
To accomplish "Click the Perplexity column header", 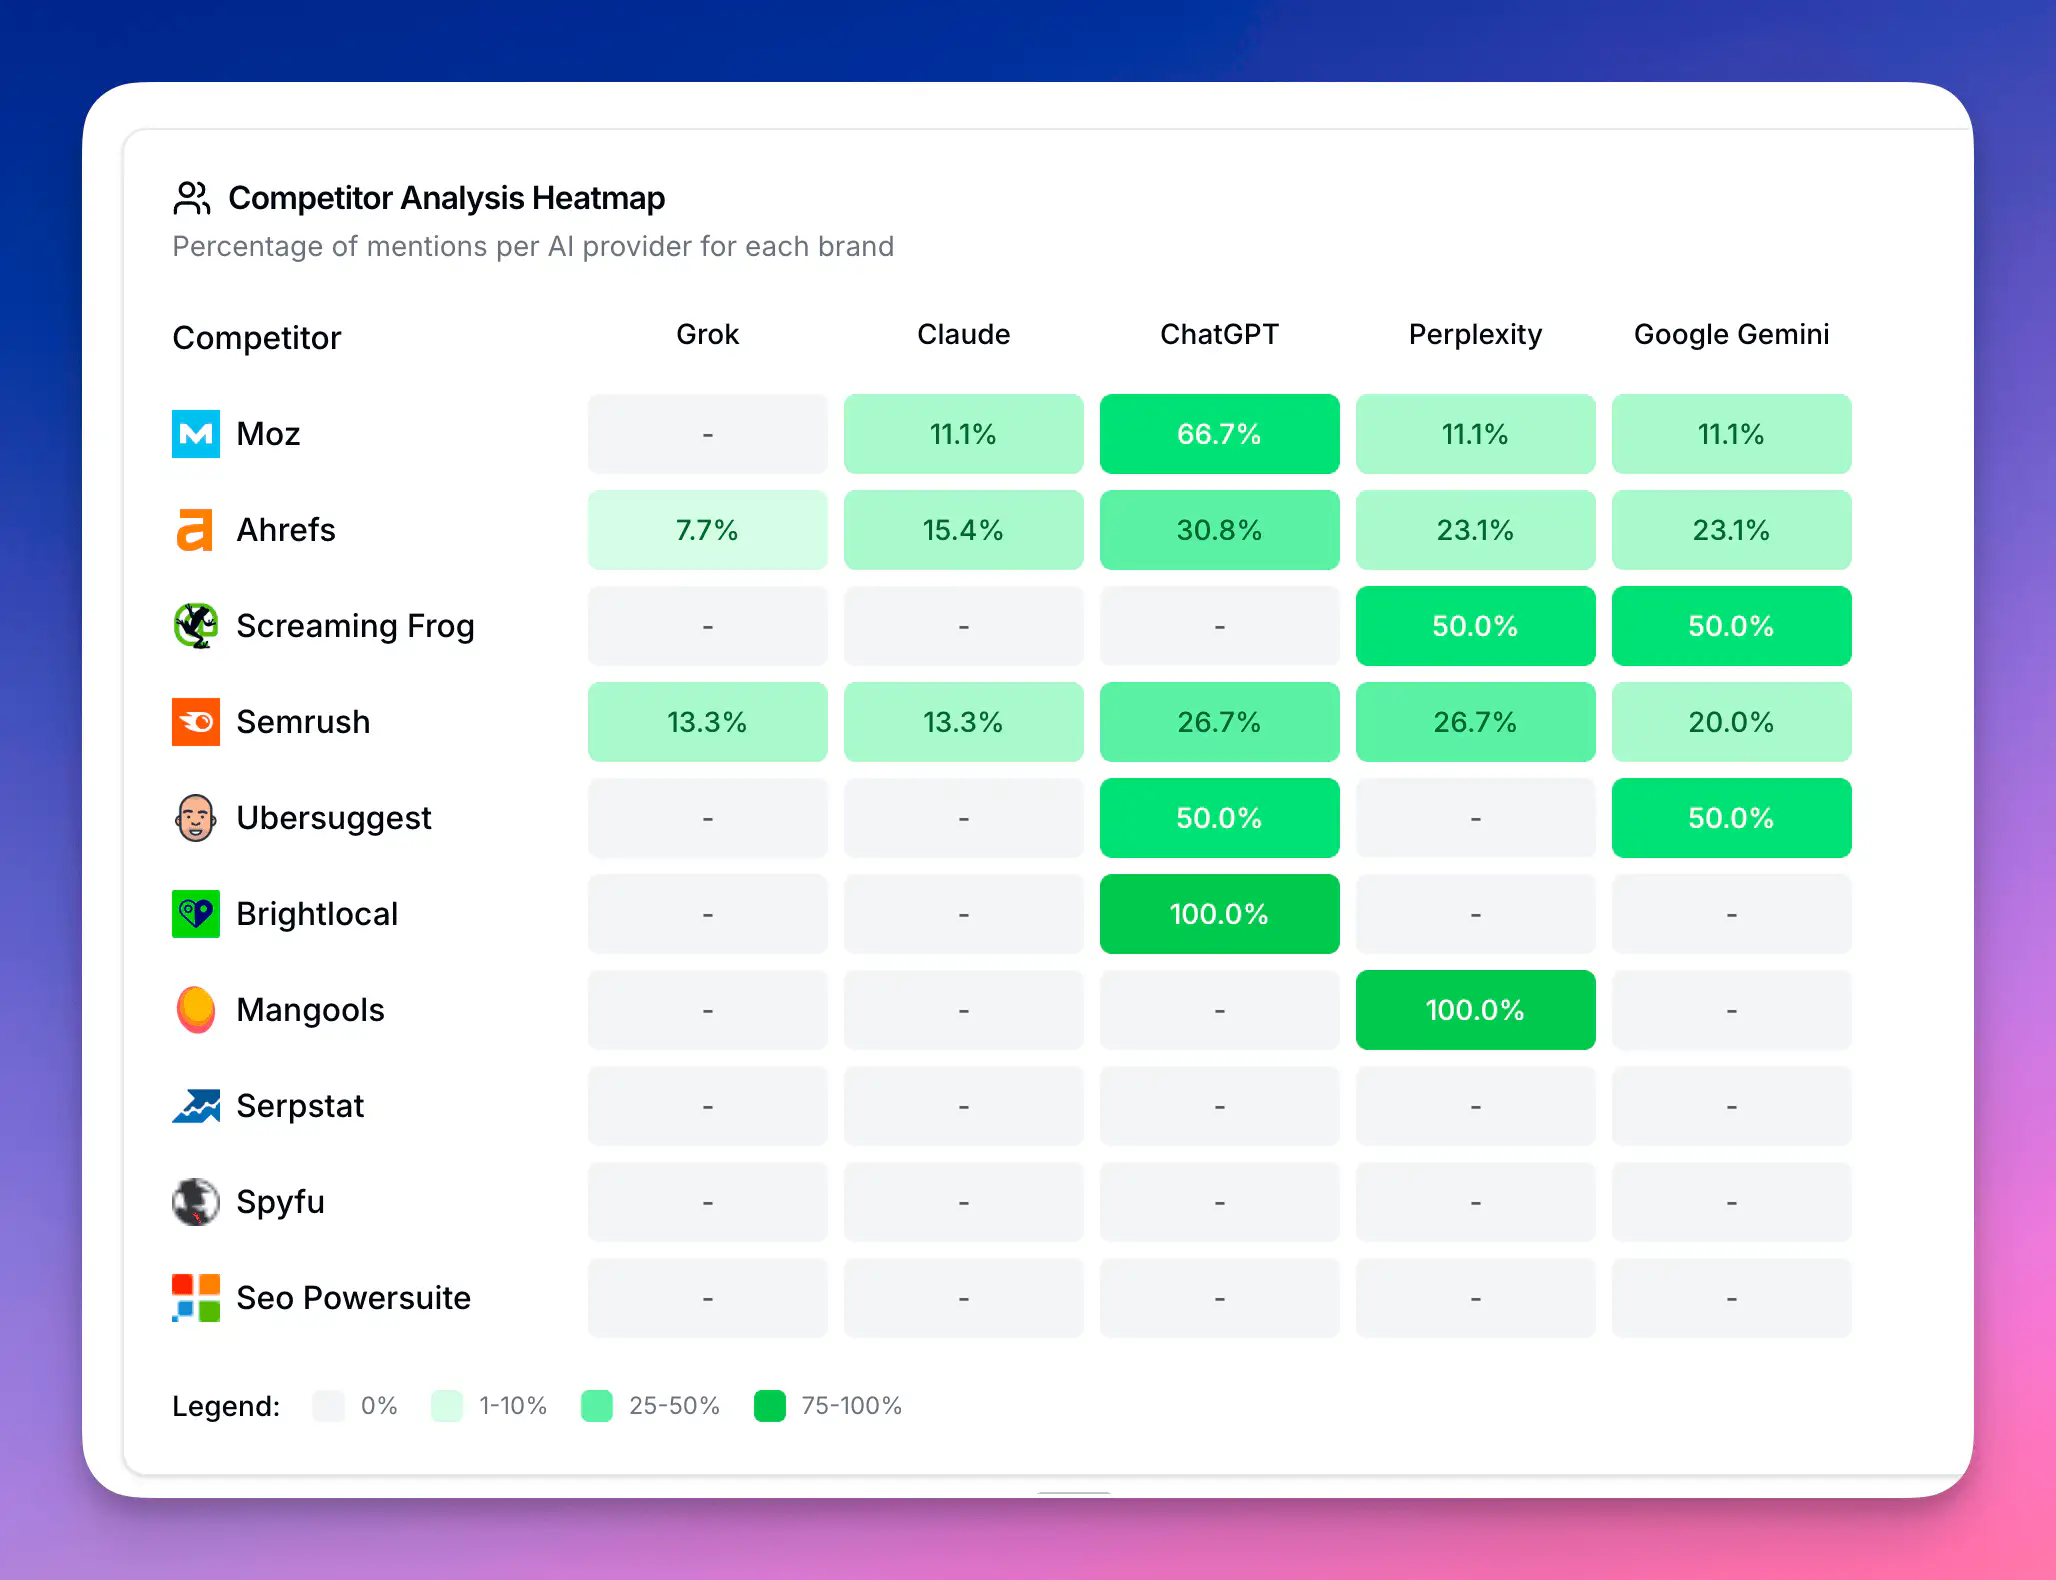I will 1475,334.
